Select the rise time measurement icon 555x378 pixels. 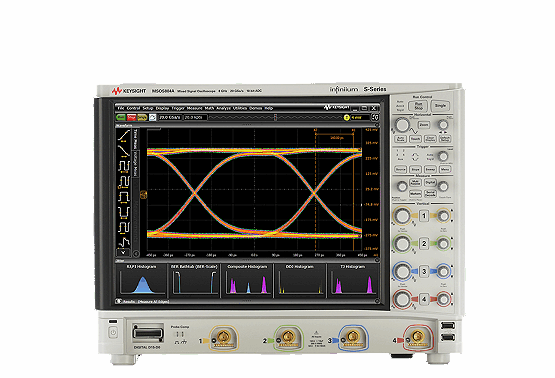pyautogui.click(x=124, y=135)
